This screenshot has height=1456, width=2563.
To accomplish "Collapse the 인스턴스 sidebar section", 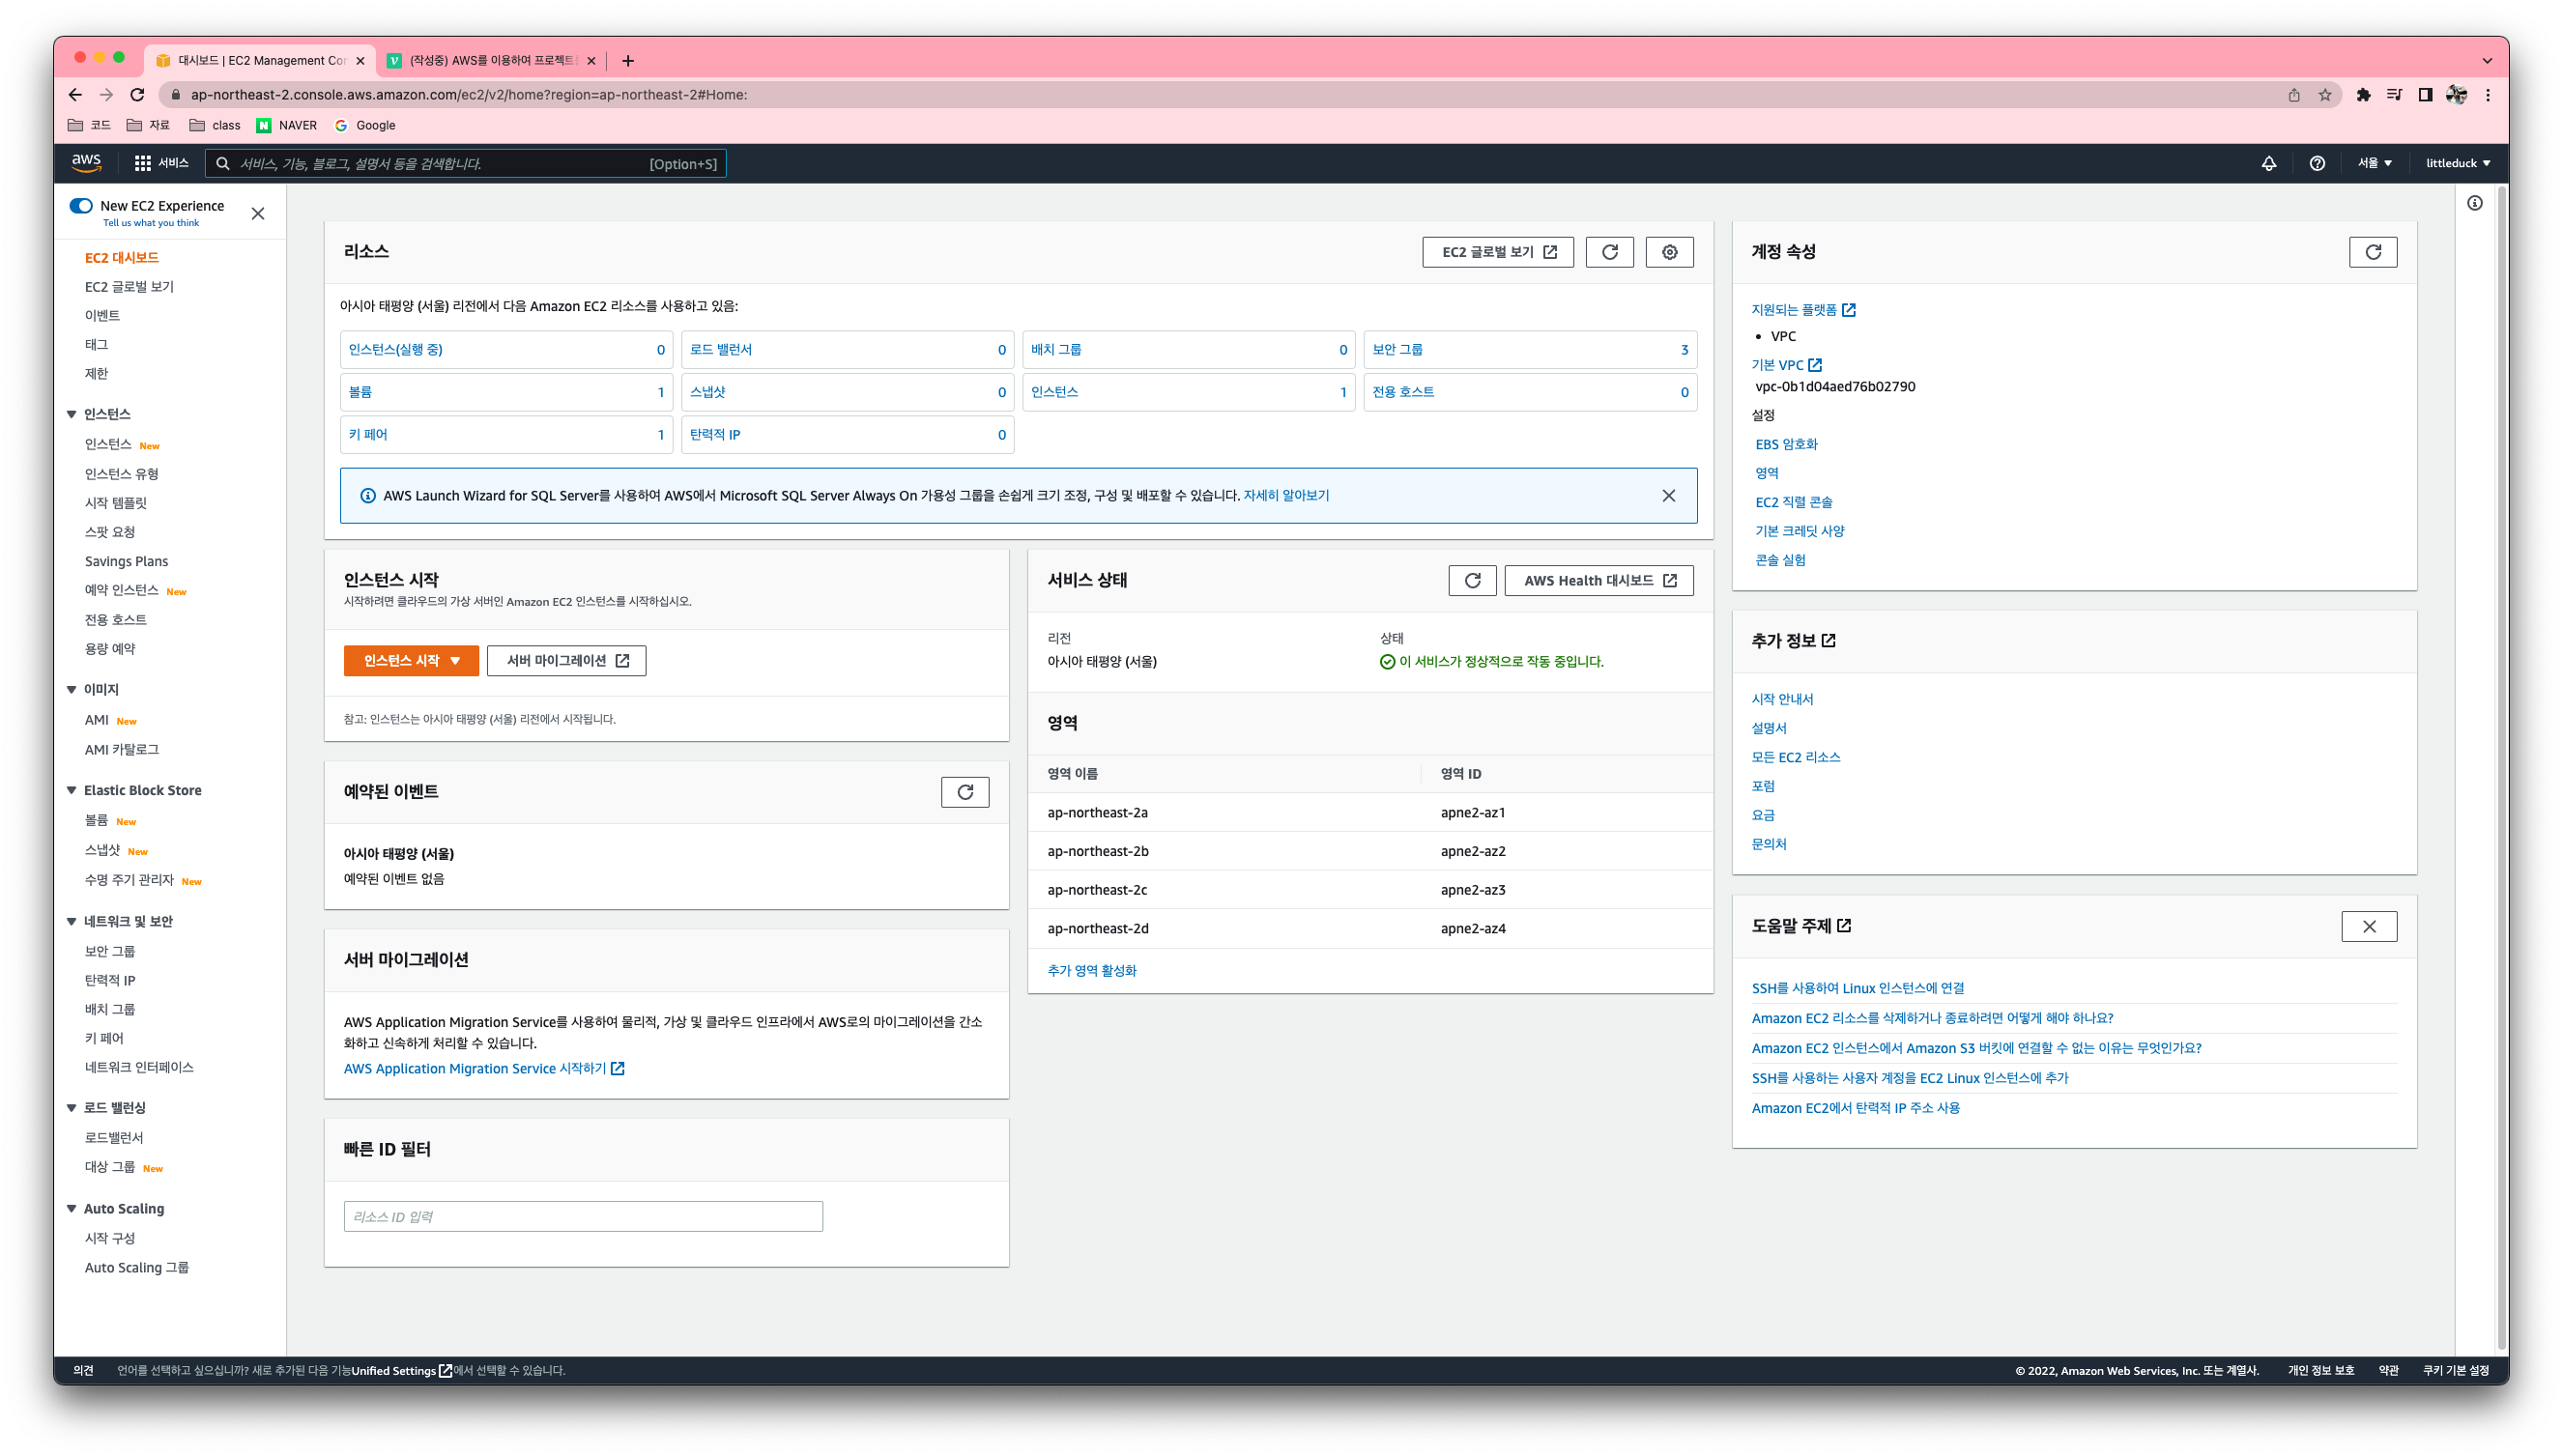I will click(x=71, y=414).
